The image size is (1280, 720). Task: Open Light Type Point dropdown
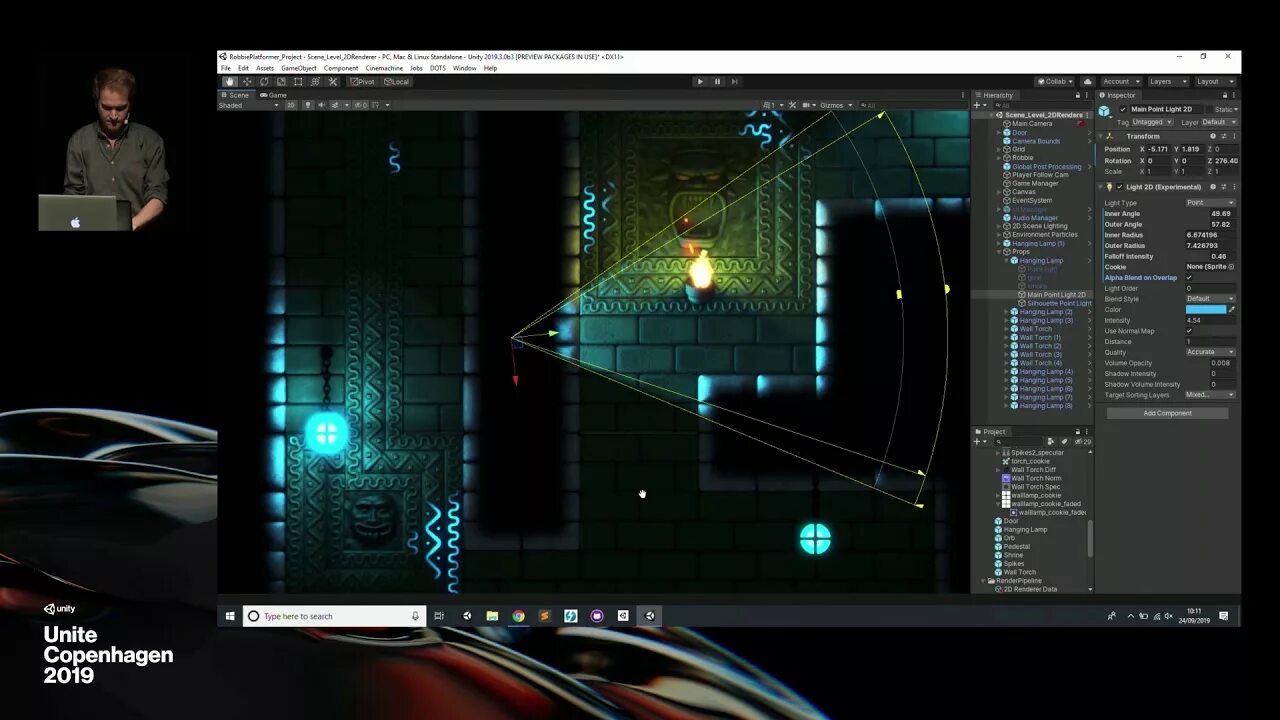pyautogui.click(x=1210, y=203)
